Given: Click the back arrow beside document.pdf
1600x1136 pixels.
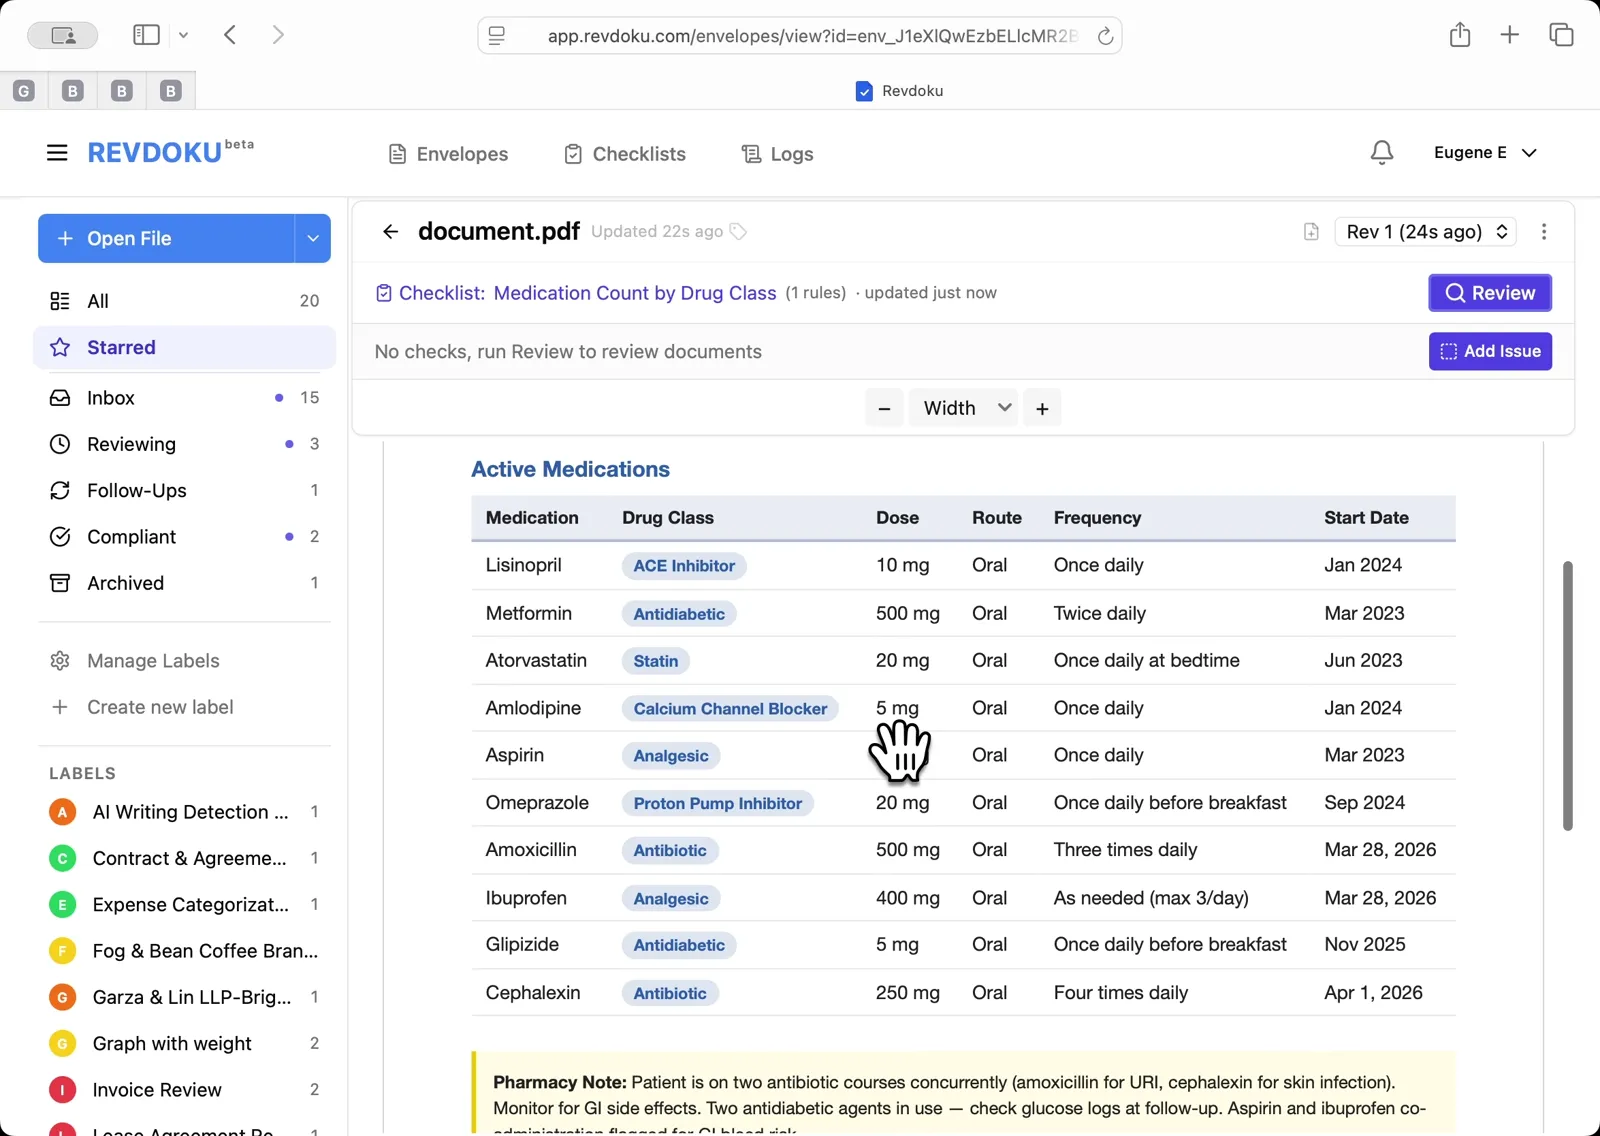Looking at the screenshot, I should pyautogui.click(x=390, y=231).
